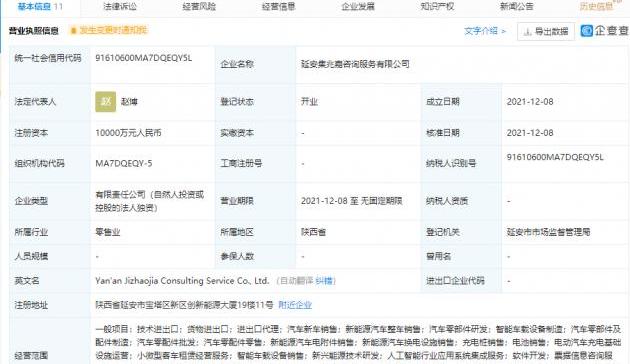Viewport: 630px width, 364px height.
Task: Click the 企查查 logo icon
Action: 587,31
